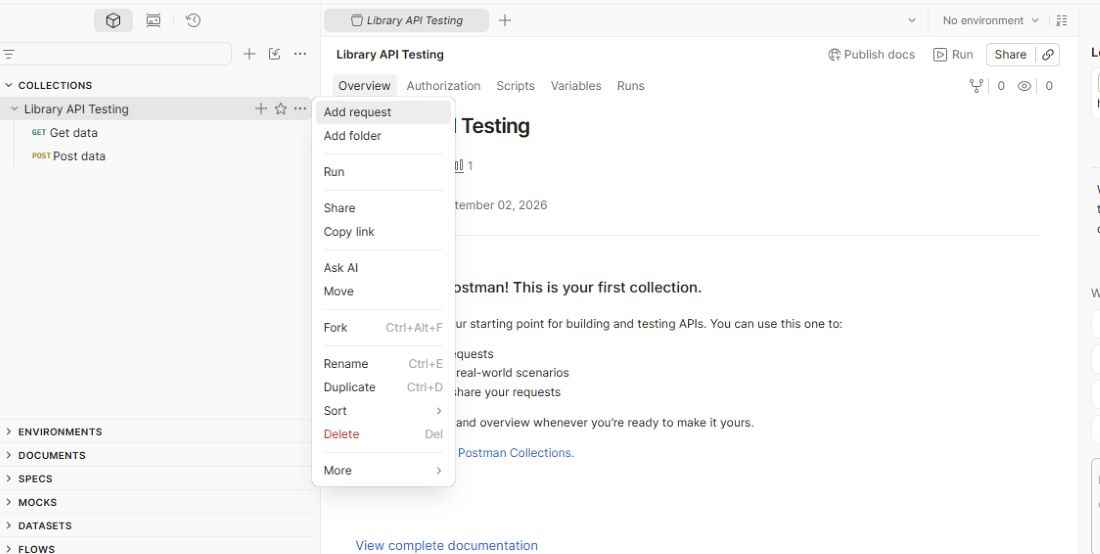Click the Publish docs button

point(871,55)
